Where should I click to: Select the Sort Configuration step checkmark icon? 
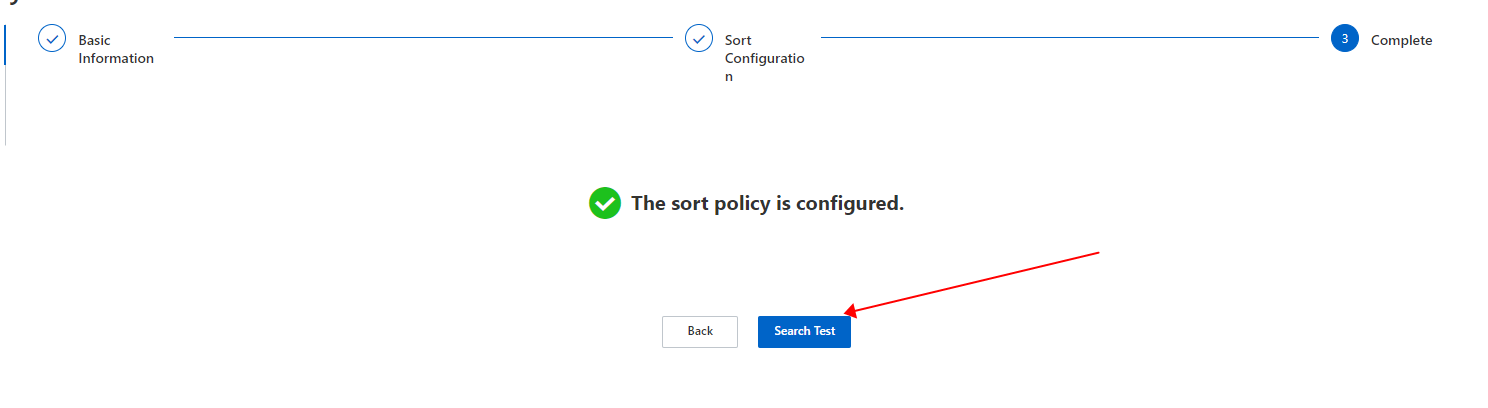click(x=699, y=38)
